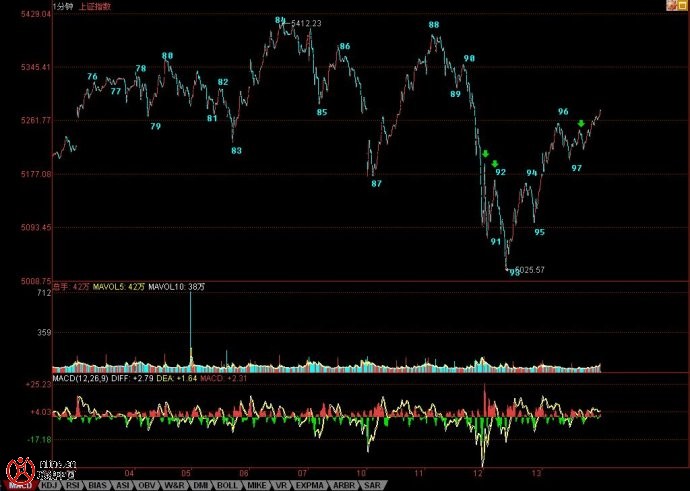Click the MACD tab

tap(20, 485)
